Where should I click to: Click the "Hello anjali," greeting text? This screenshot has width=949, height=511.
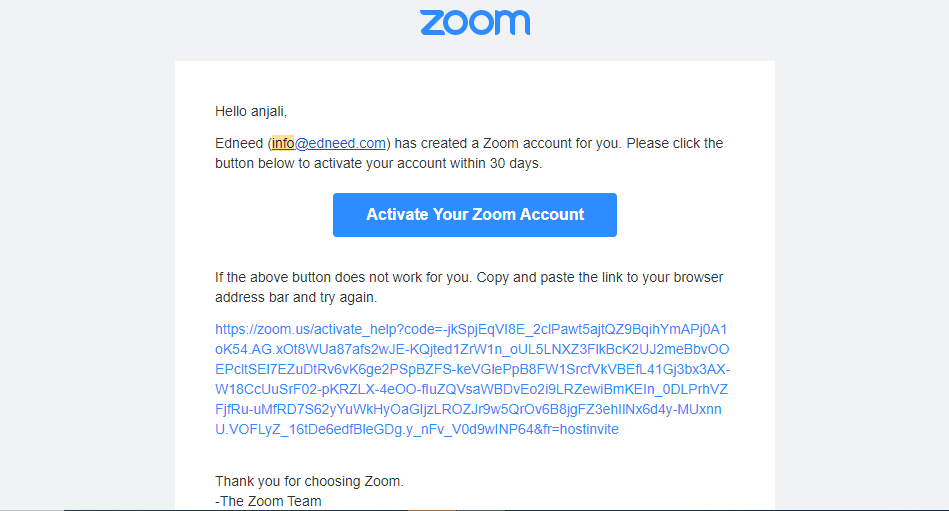(251, 111)
